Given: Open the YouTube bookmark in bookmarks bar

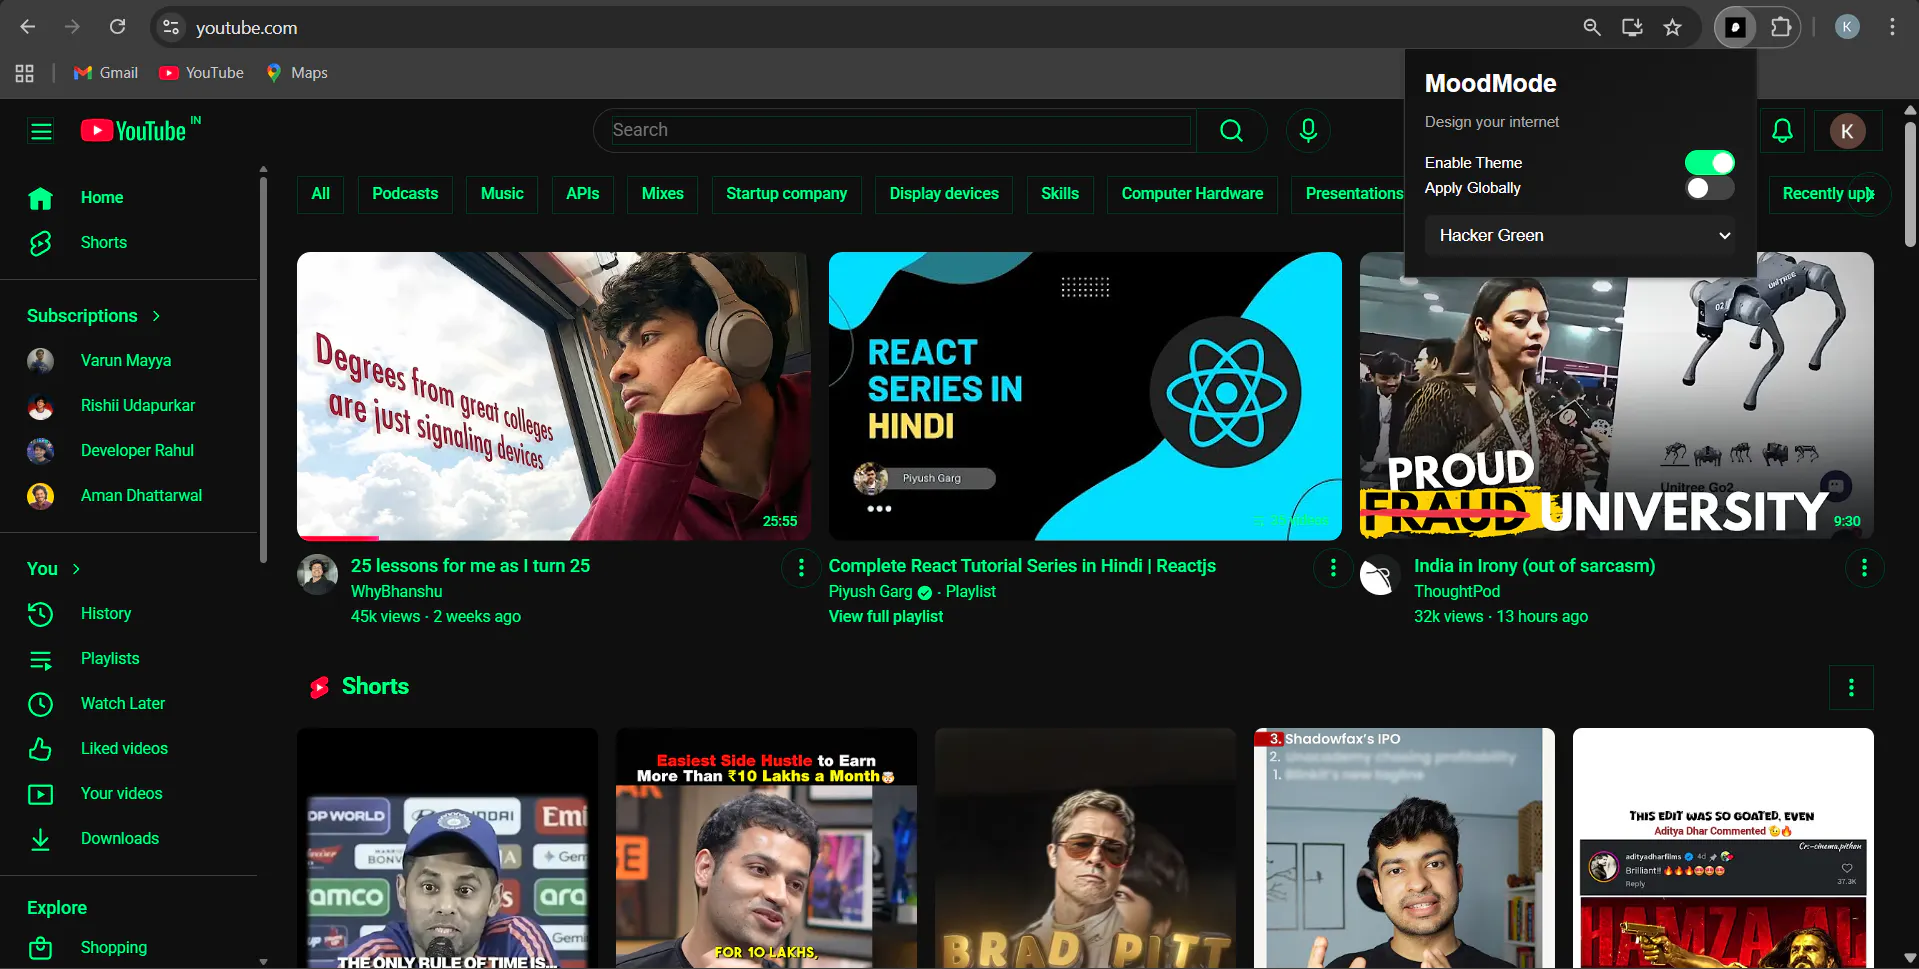Looking at the screenshot, I should coord(202,73).
